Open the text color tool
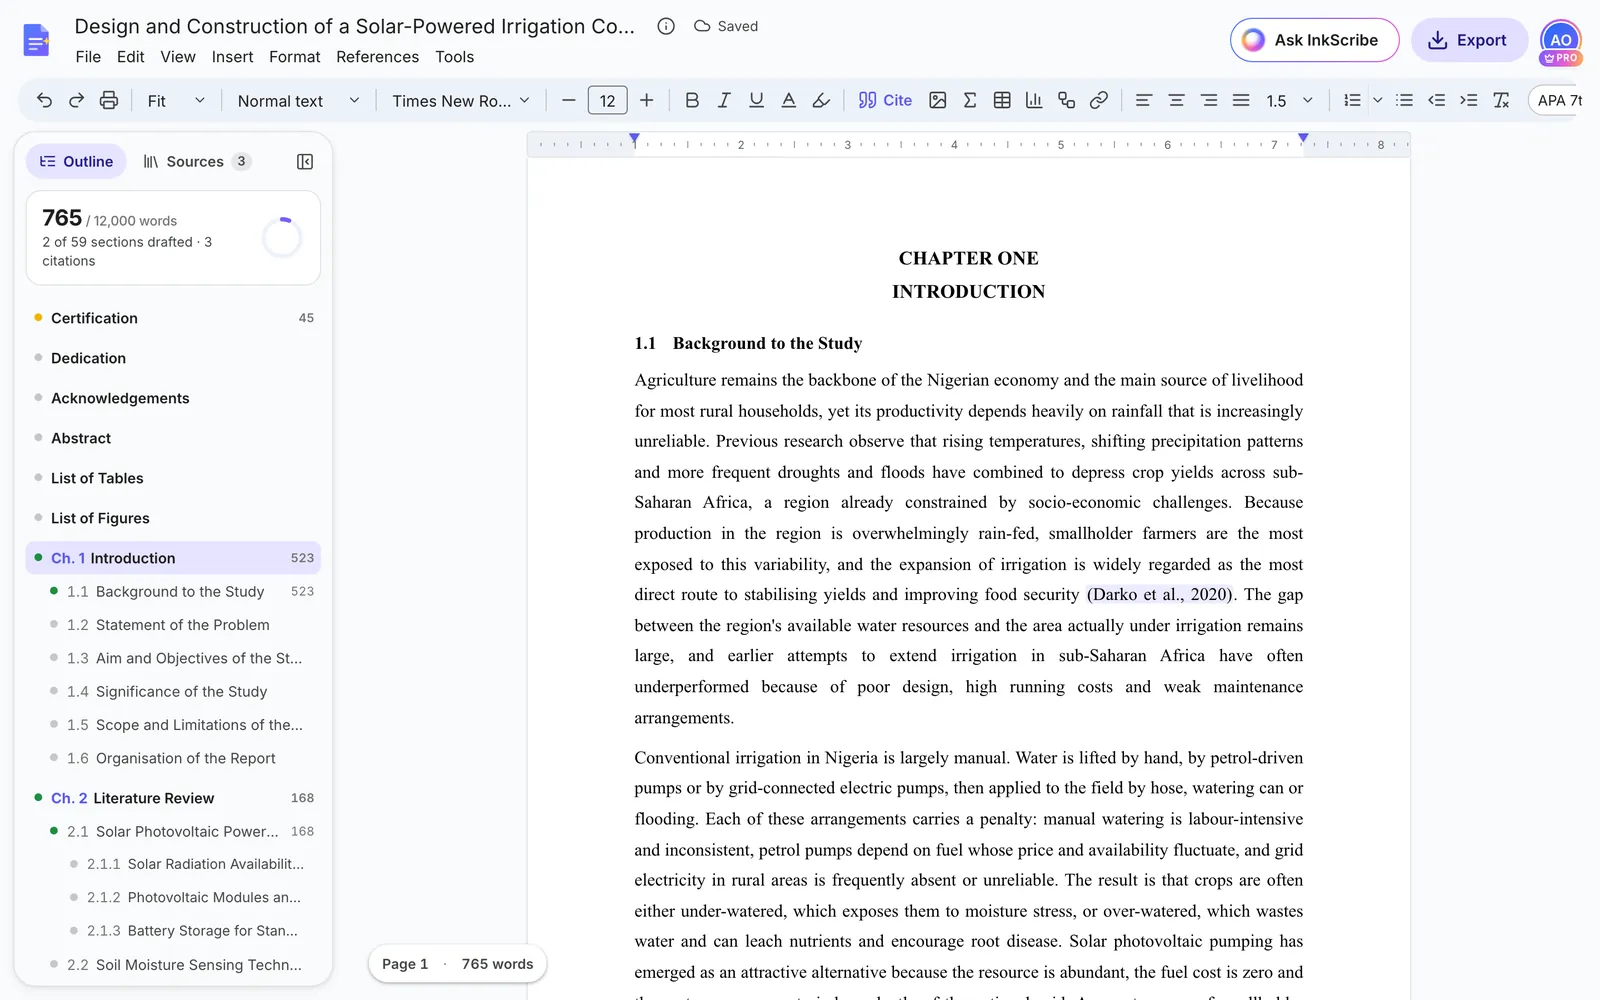Viewport: 1600px width, 1000px height. coord(788,100)
